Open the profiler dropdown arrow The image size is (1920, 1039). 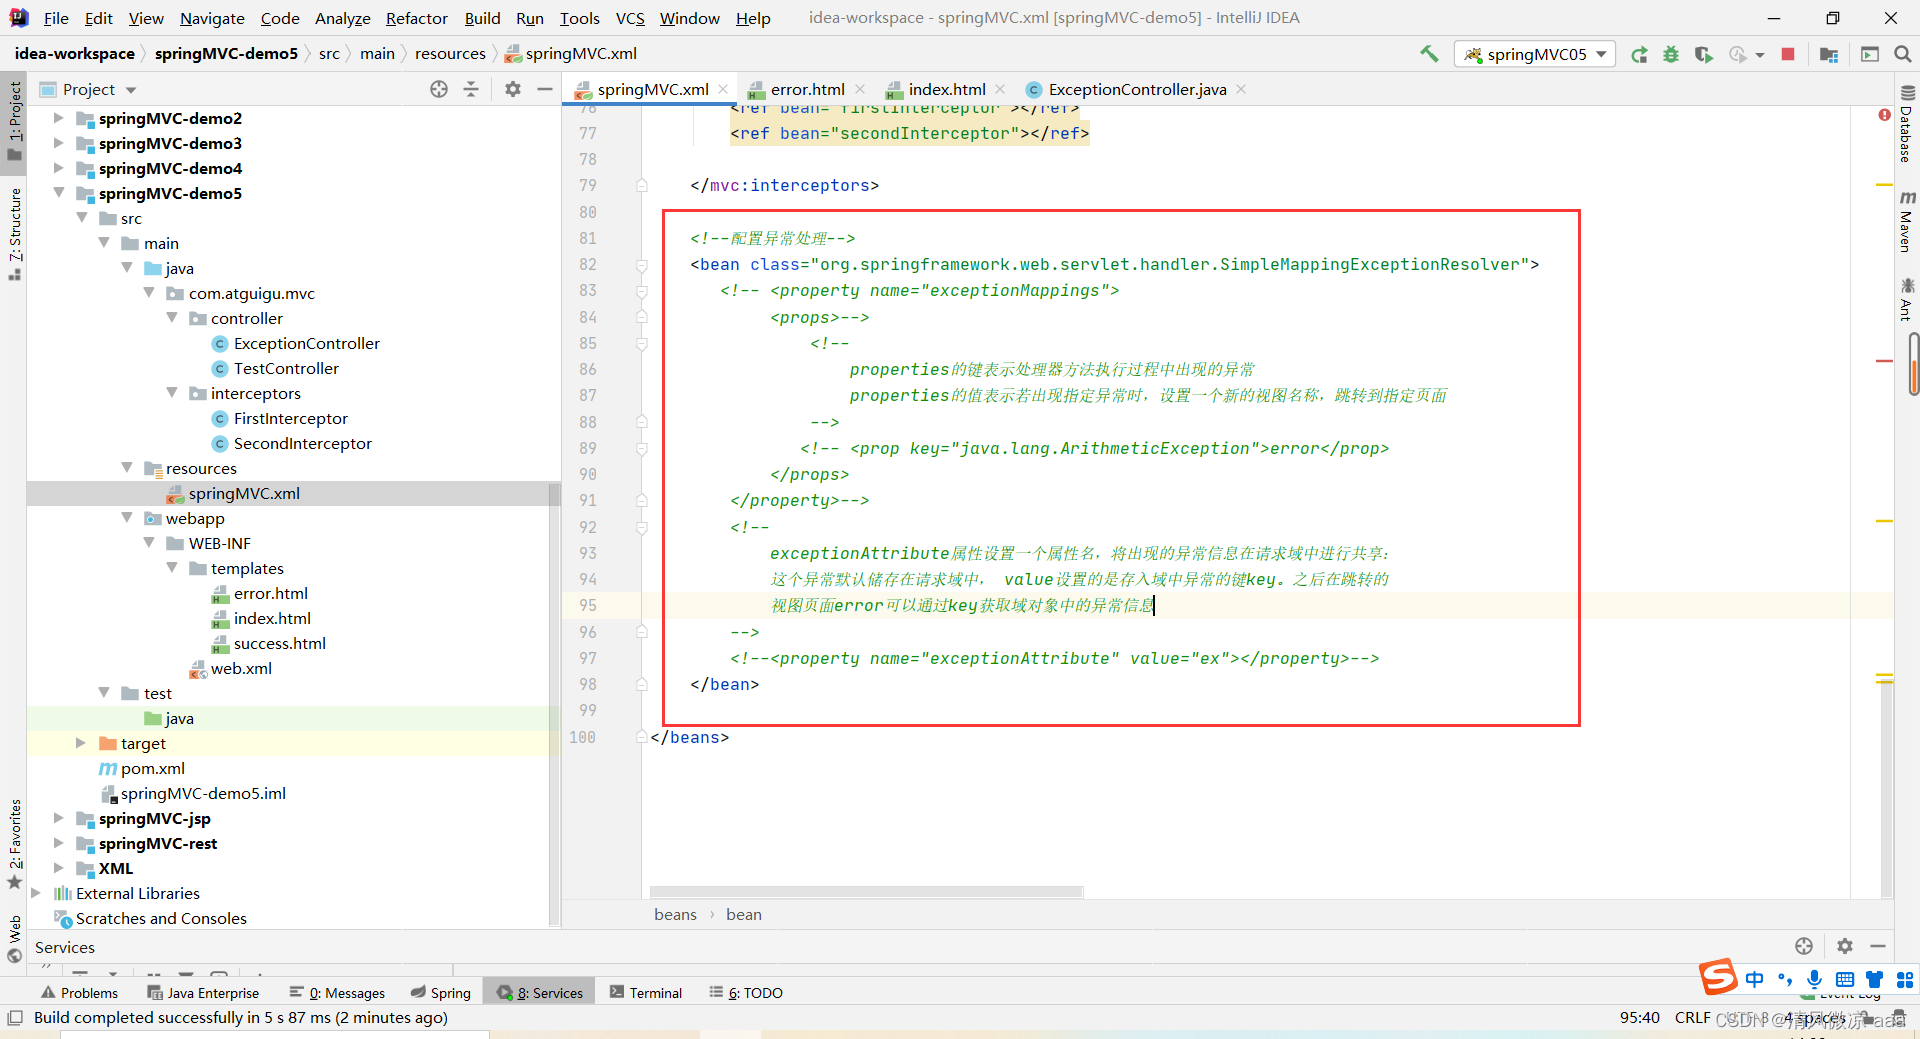pos(1759,55)
